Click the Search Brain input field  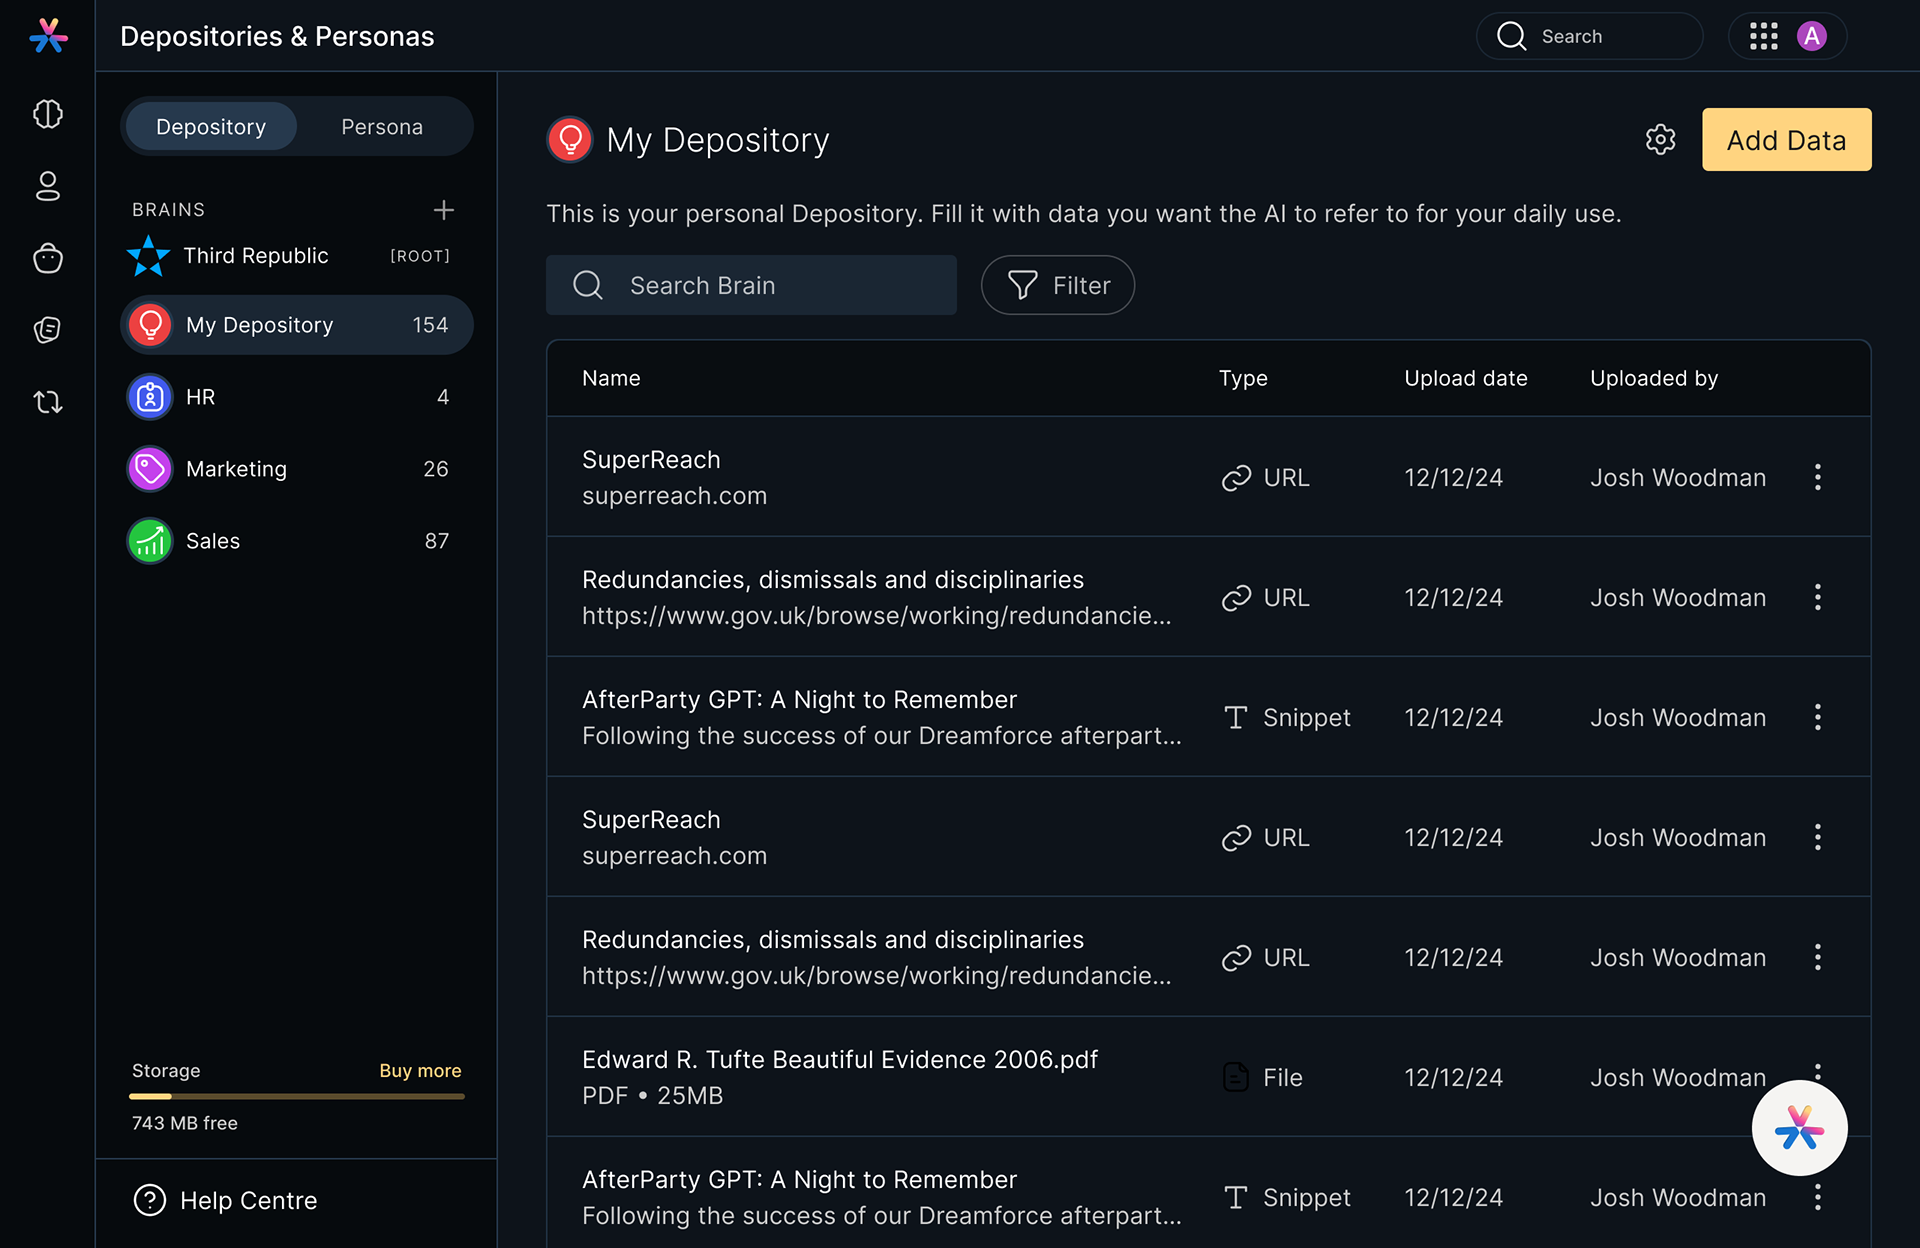[x=751, y=285]
